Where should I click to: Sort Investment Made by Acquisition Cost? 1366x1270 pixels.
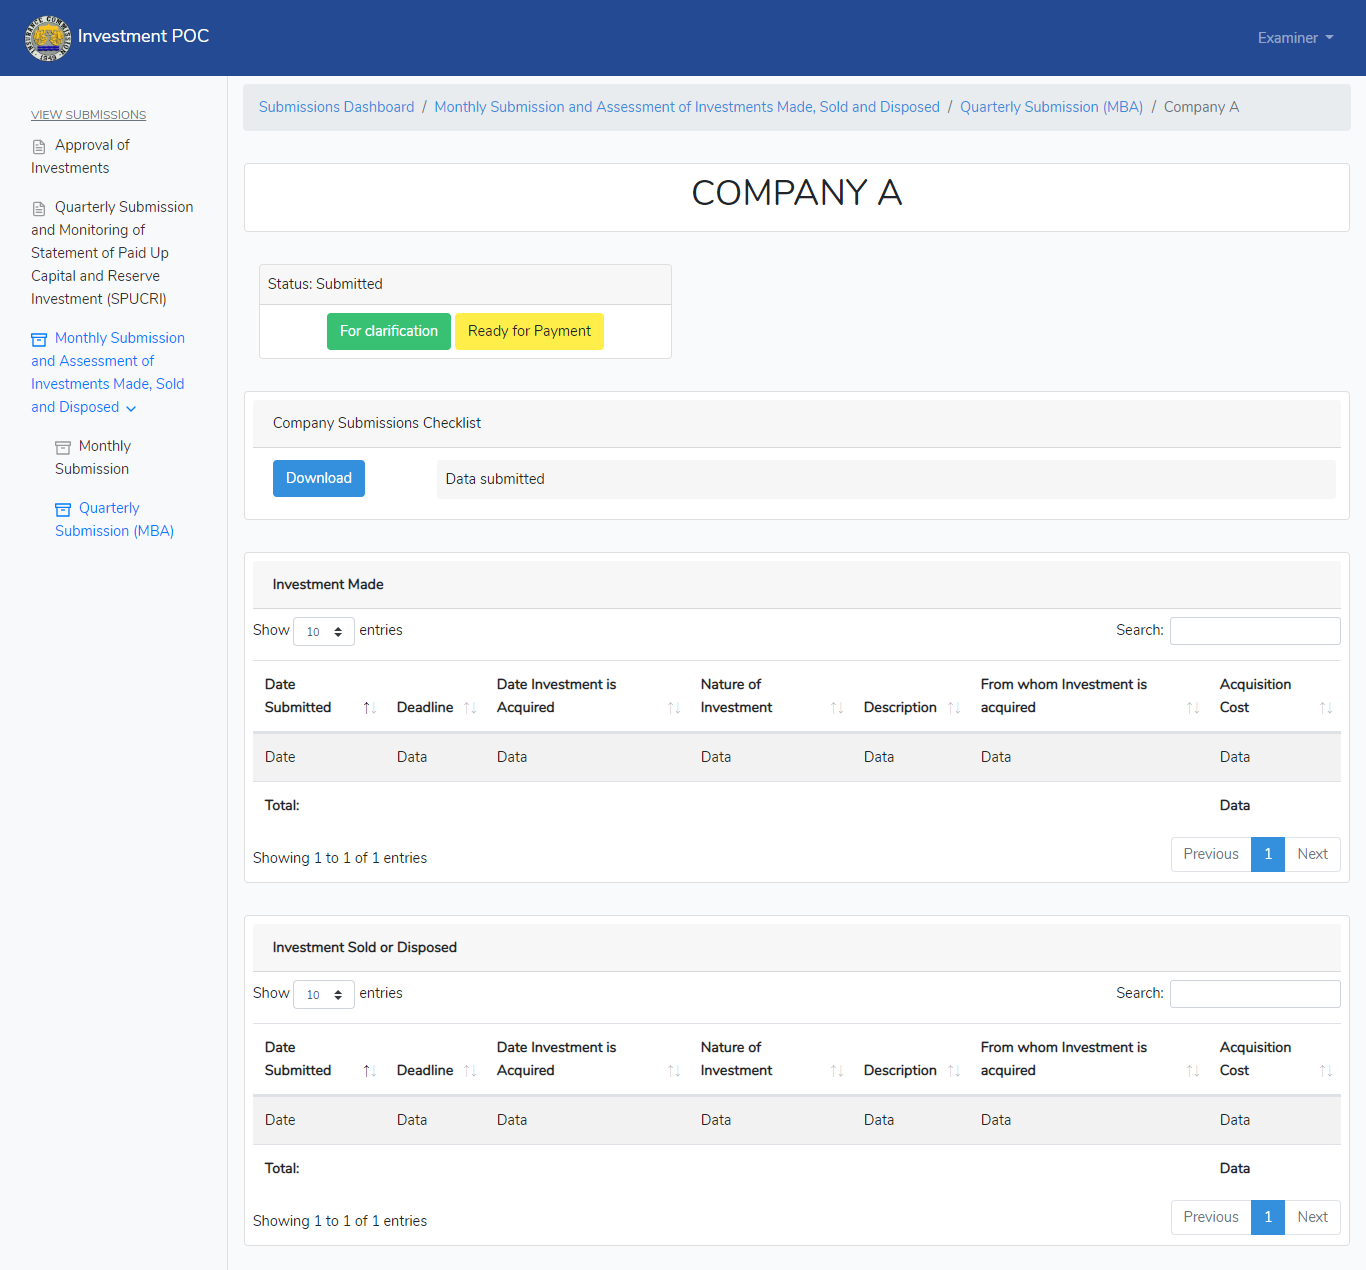(x=1274, y=696)
